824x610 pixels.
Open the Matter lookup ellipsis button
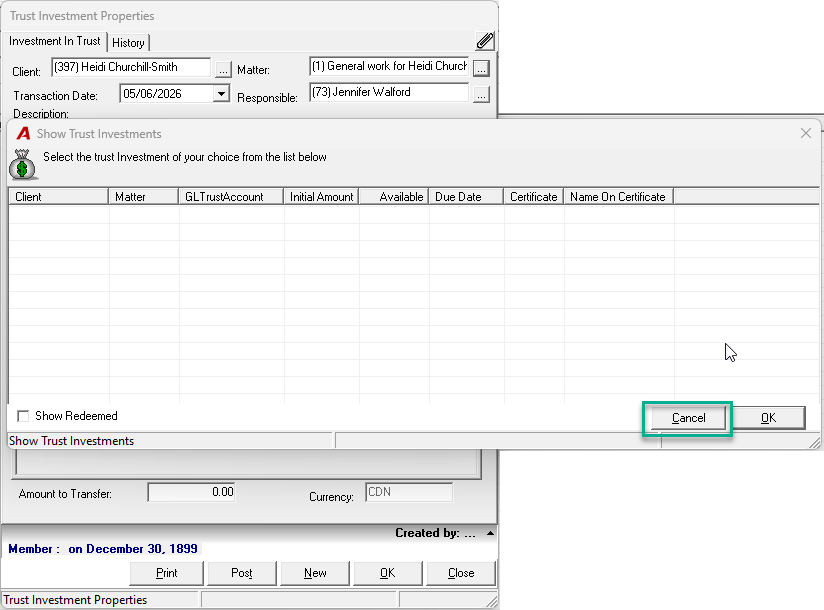(x=481, y=68)
